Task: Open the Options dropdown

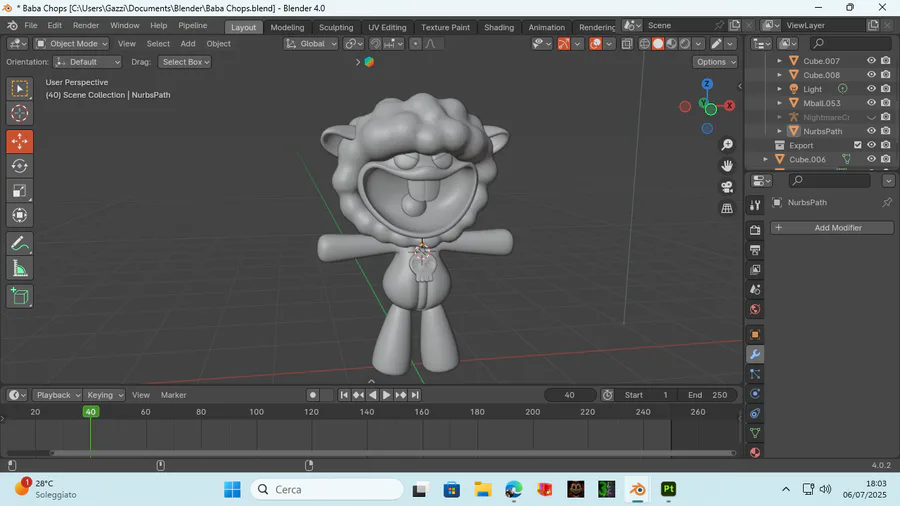Action: (x=715, y=62)
